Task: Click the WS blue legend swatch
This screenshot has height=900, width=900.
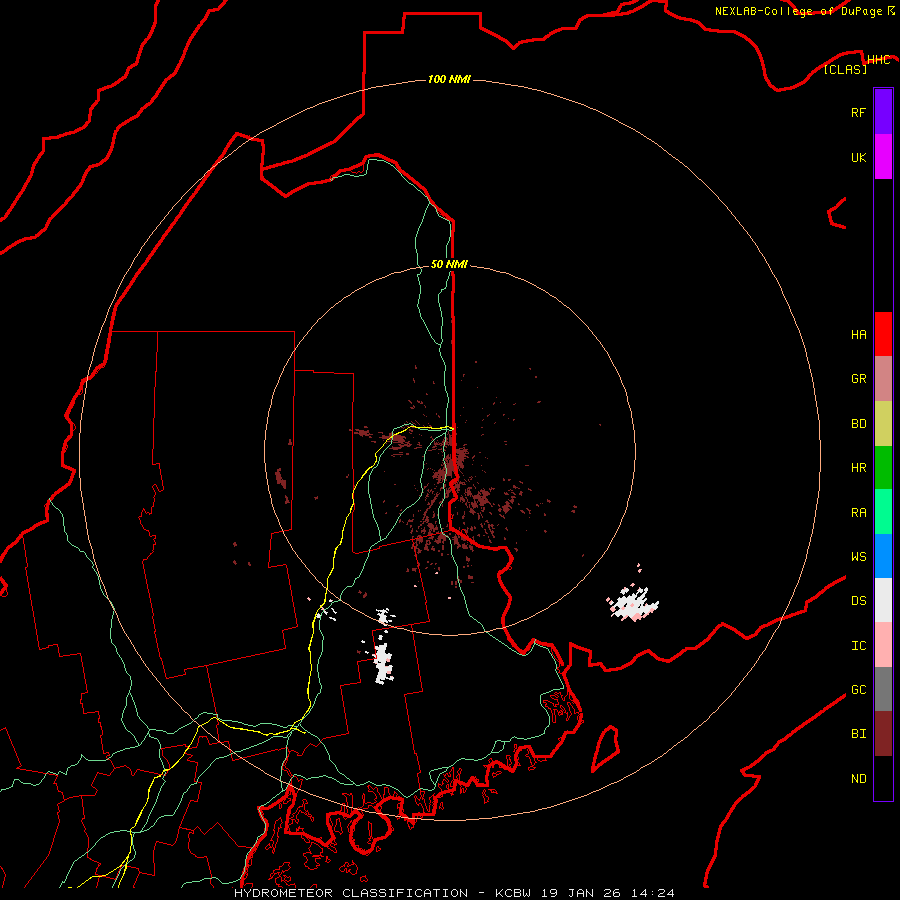Action: coord(883,556)
